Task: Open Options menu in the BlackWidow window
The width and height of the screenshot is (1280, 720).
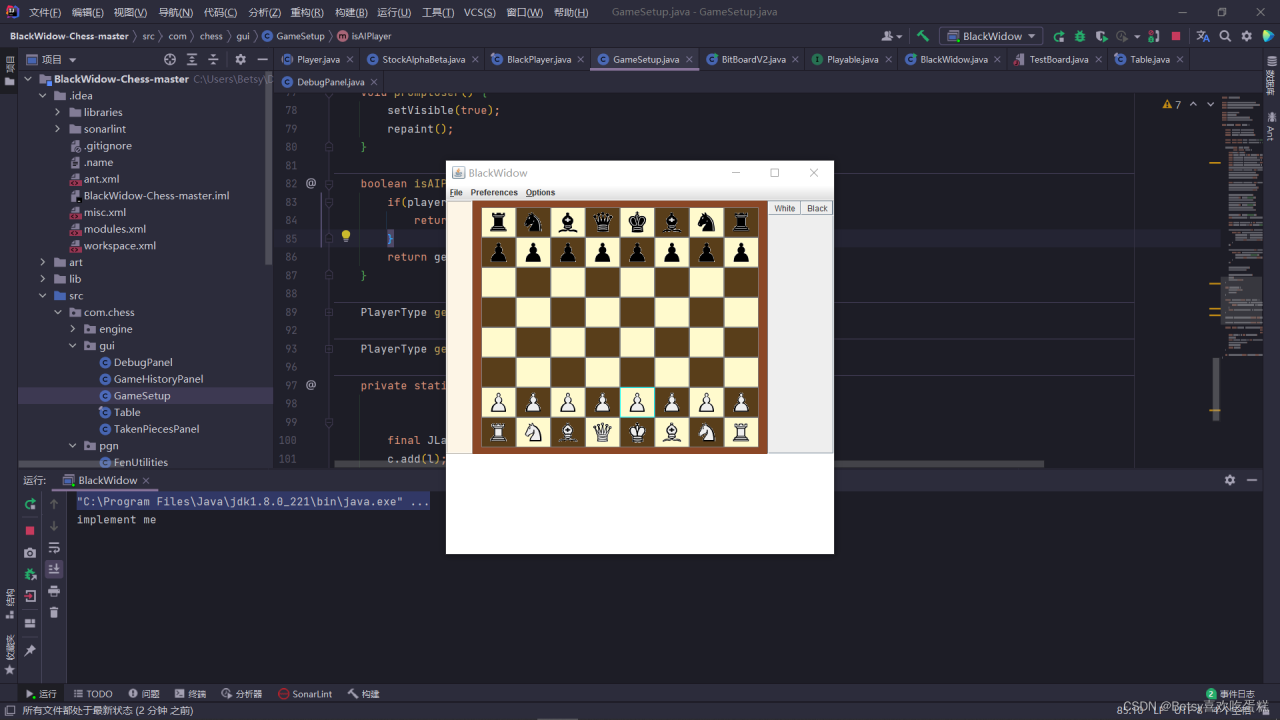Action: [540, 192]
